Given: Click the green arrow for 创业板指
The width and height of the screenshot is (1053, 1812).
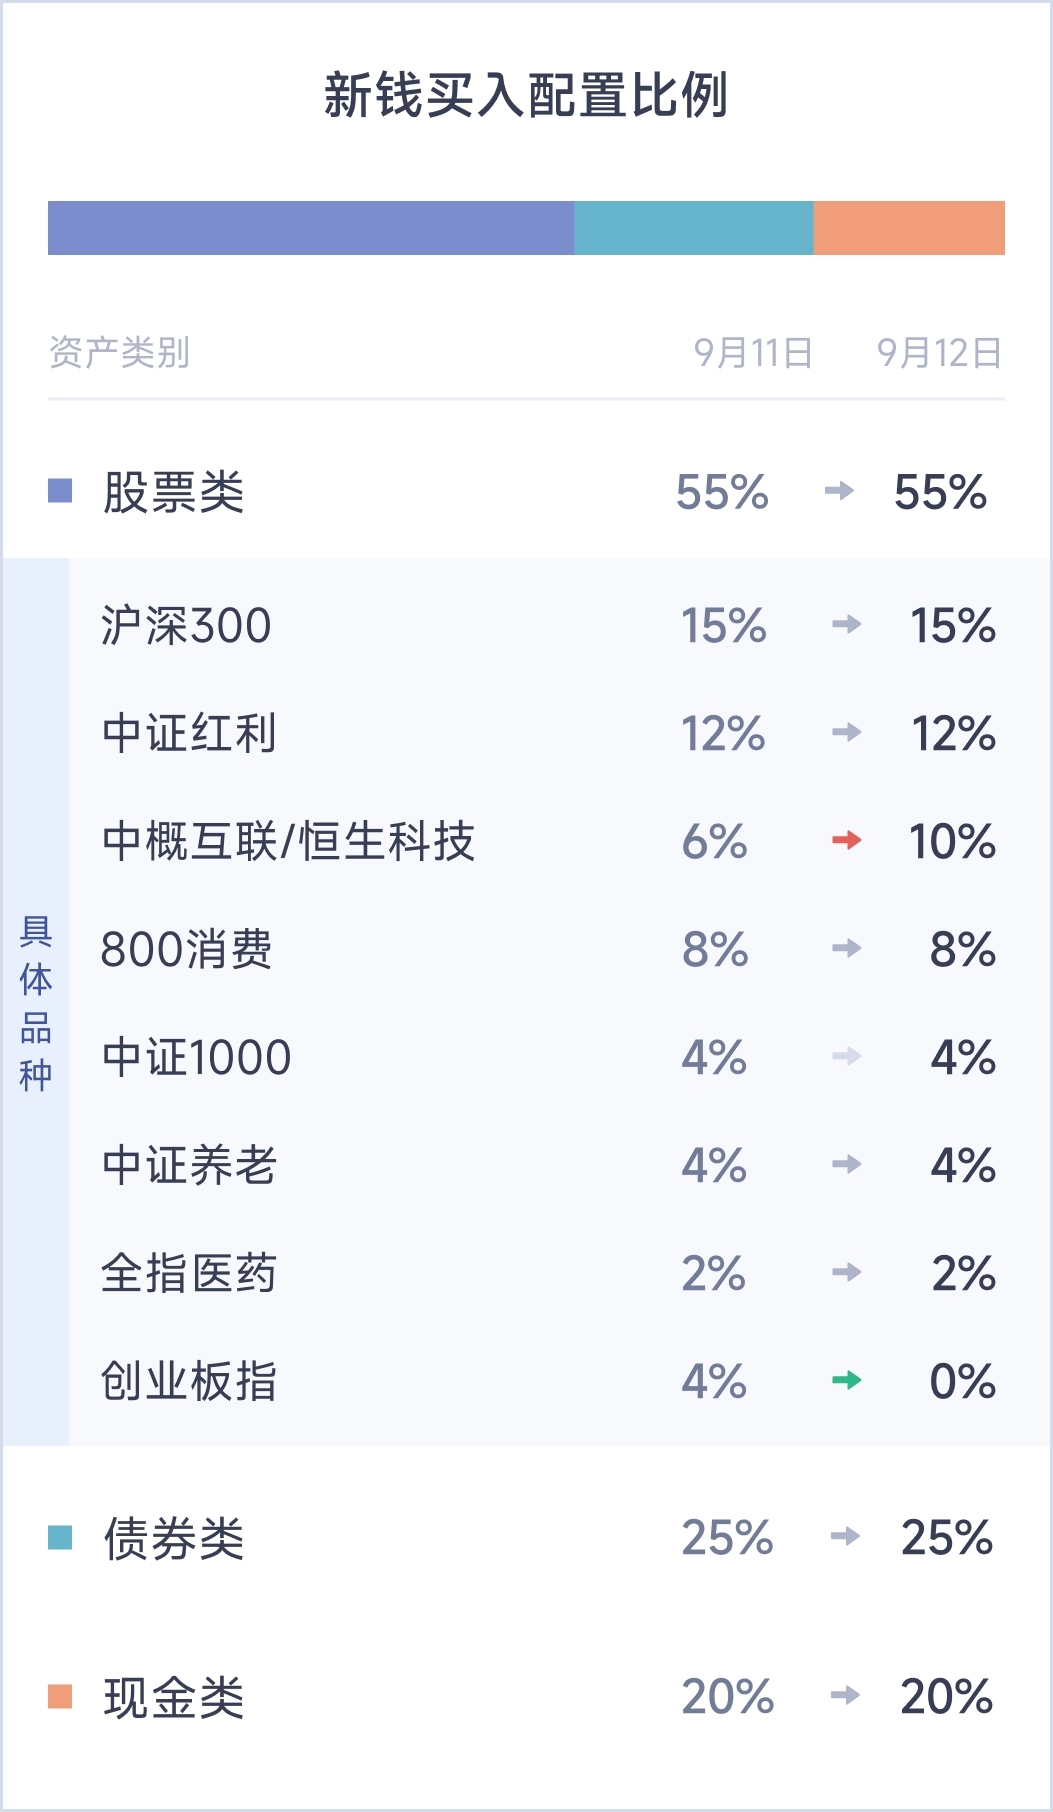Looking at the screenshot, I should (846, 1381).
